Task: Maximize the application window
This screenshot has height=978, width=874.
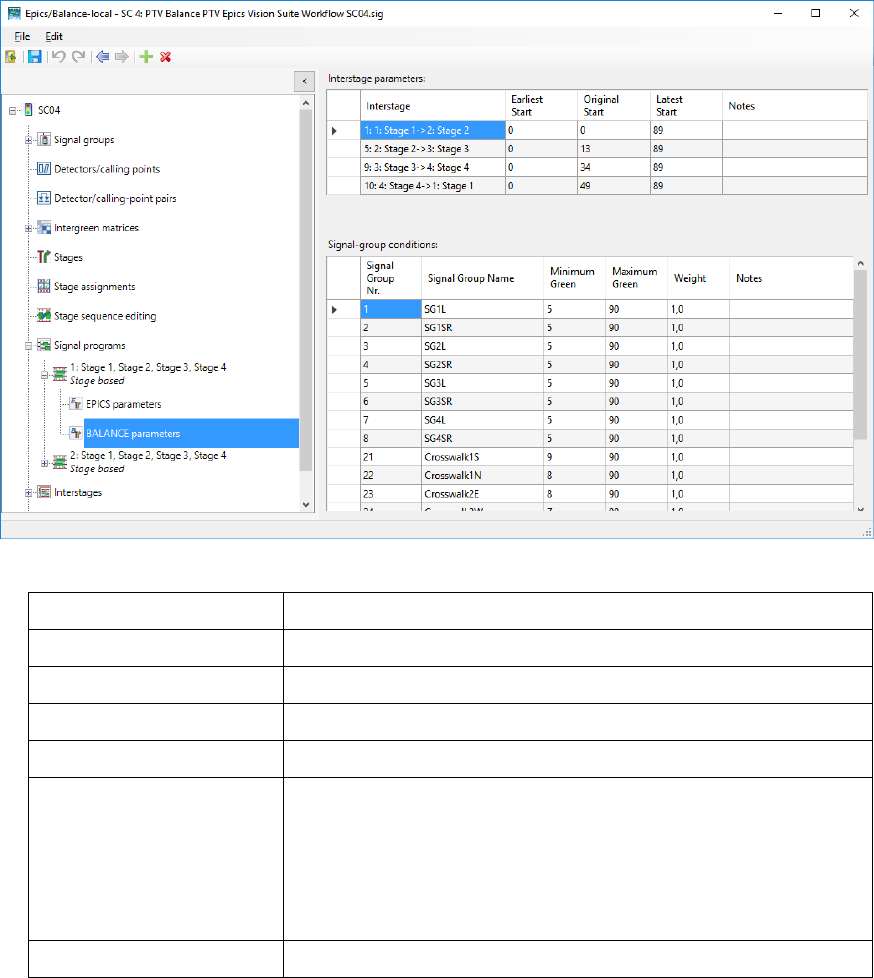Action: pos(815,13)
